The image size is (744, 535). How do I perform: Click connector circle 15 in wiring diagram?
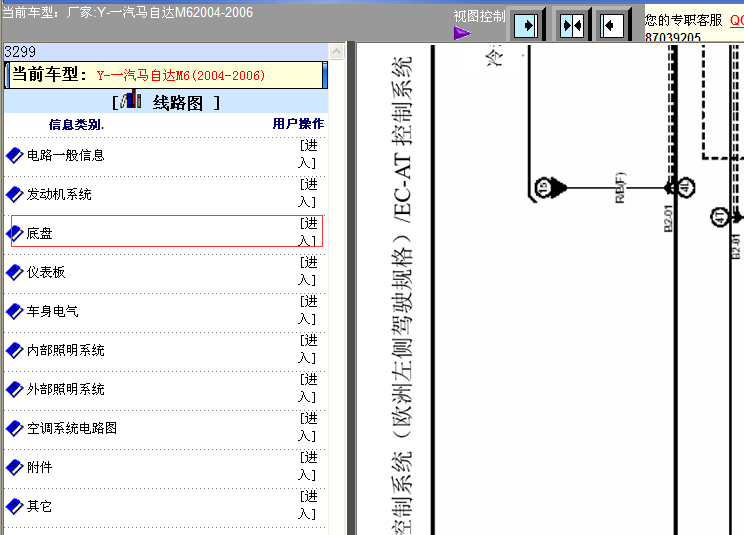pyautogui.click(x=544, y=188)
